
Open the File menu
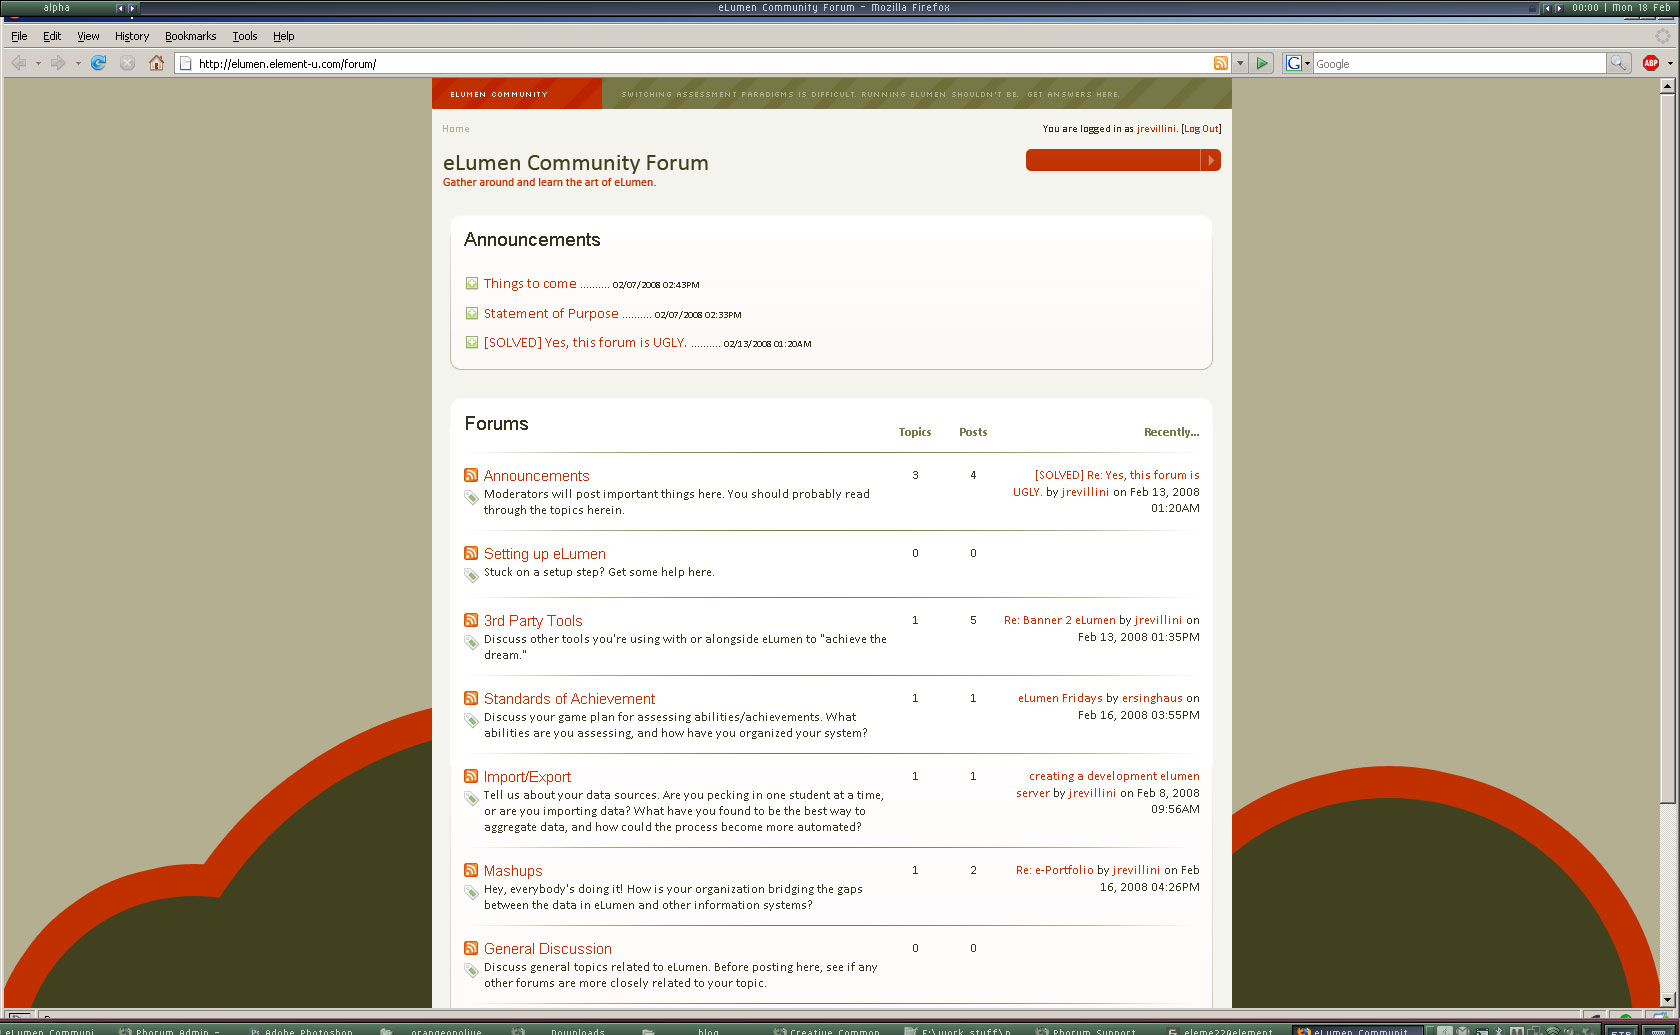(19, 36)
